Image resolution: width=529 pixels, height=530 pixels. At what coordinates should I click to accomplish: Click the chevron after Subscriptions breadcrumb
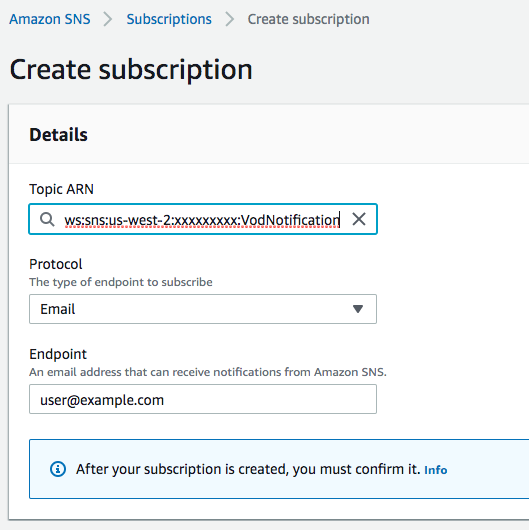click(x=230, y=19)
